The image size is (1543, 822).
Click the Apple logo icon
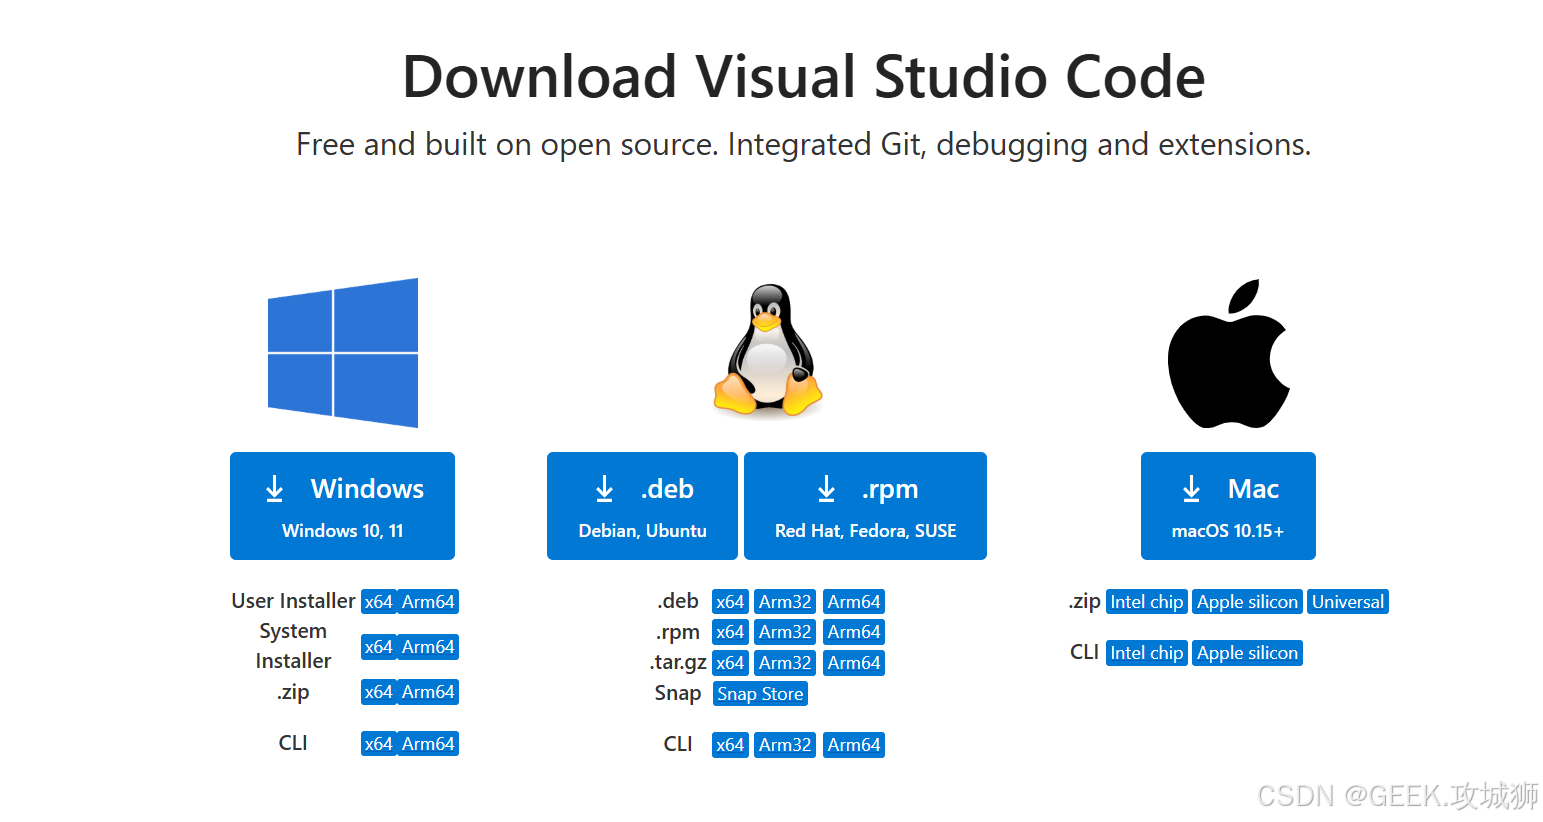pos(1229,353)
